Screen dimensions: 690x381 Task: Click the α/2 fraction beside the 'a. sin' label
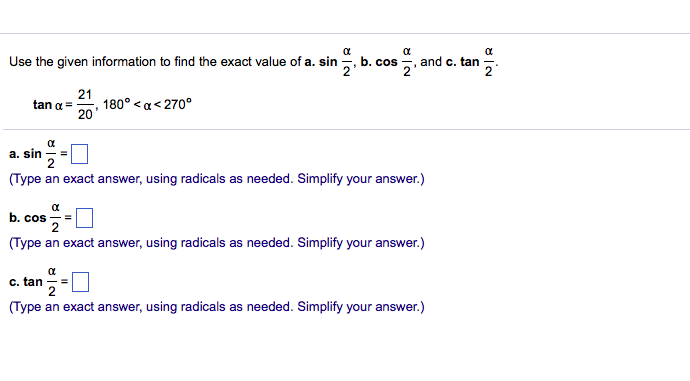51,154
